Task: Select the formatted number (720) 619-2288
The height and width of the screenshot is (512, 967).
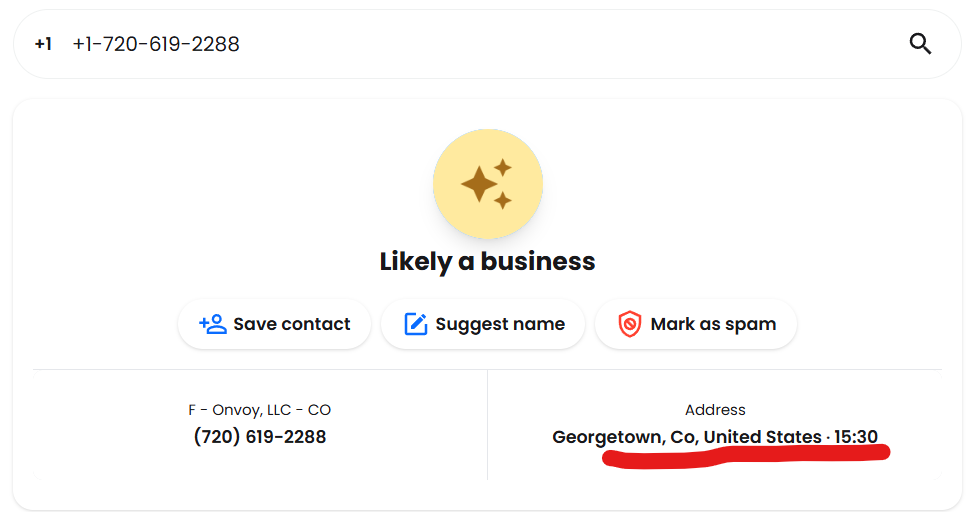Action: click(259, 437)
